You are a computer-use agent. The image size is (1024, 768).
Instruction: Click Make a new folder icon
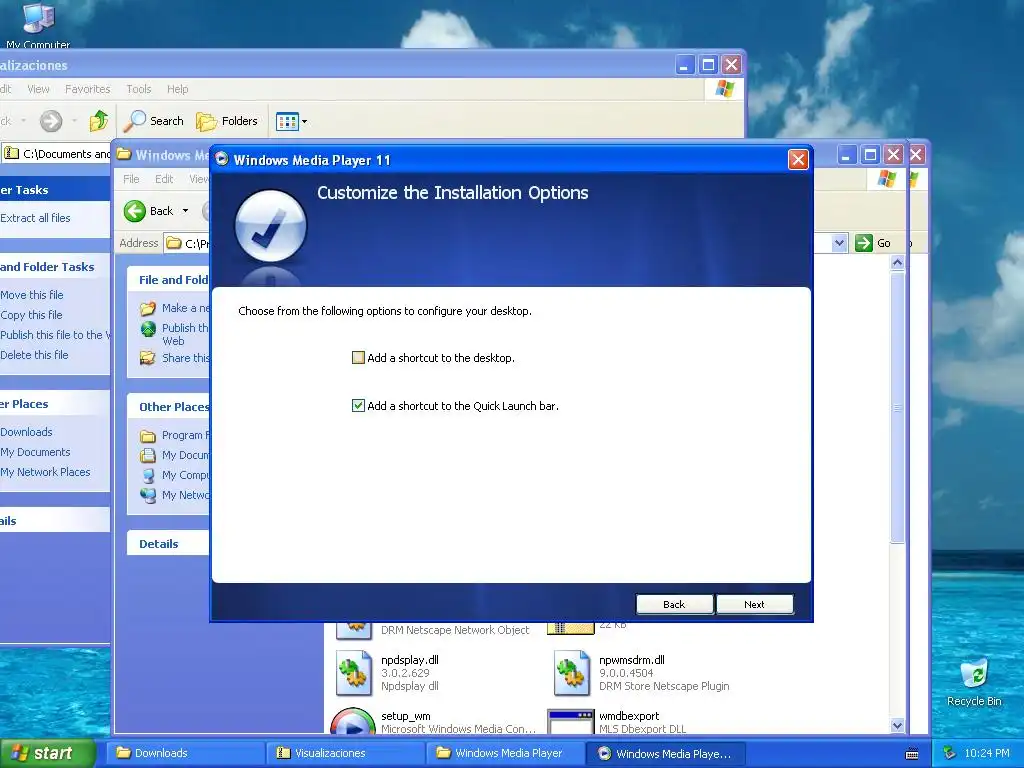(x=148, y=308)
